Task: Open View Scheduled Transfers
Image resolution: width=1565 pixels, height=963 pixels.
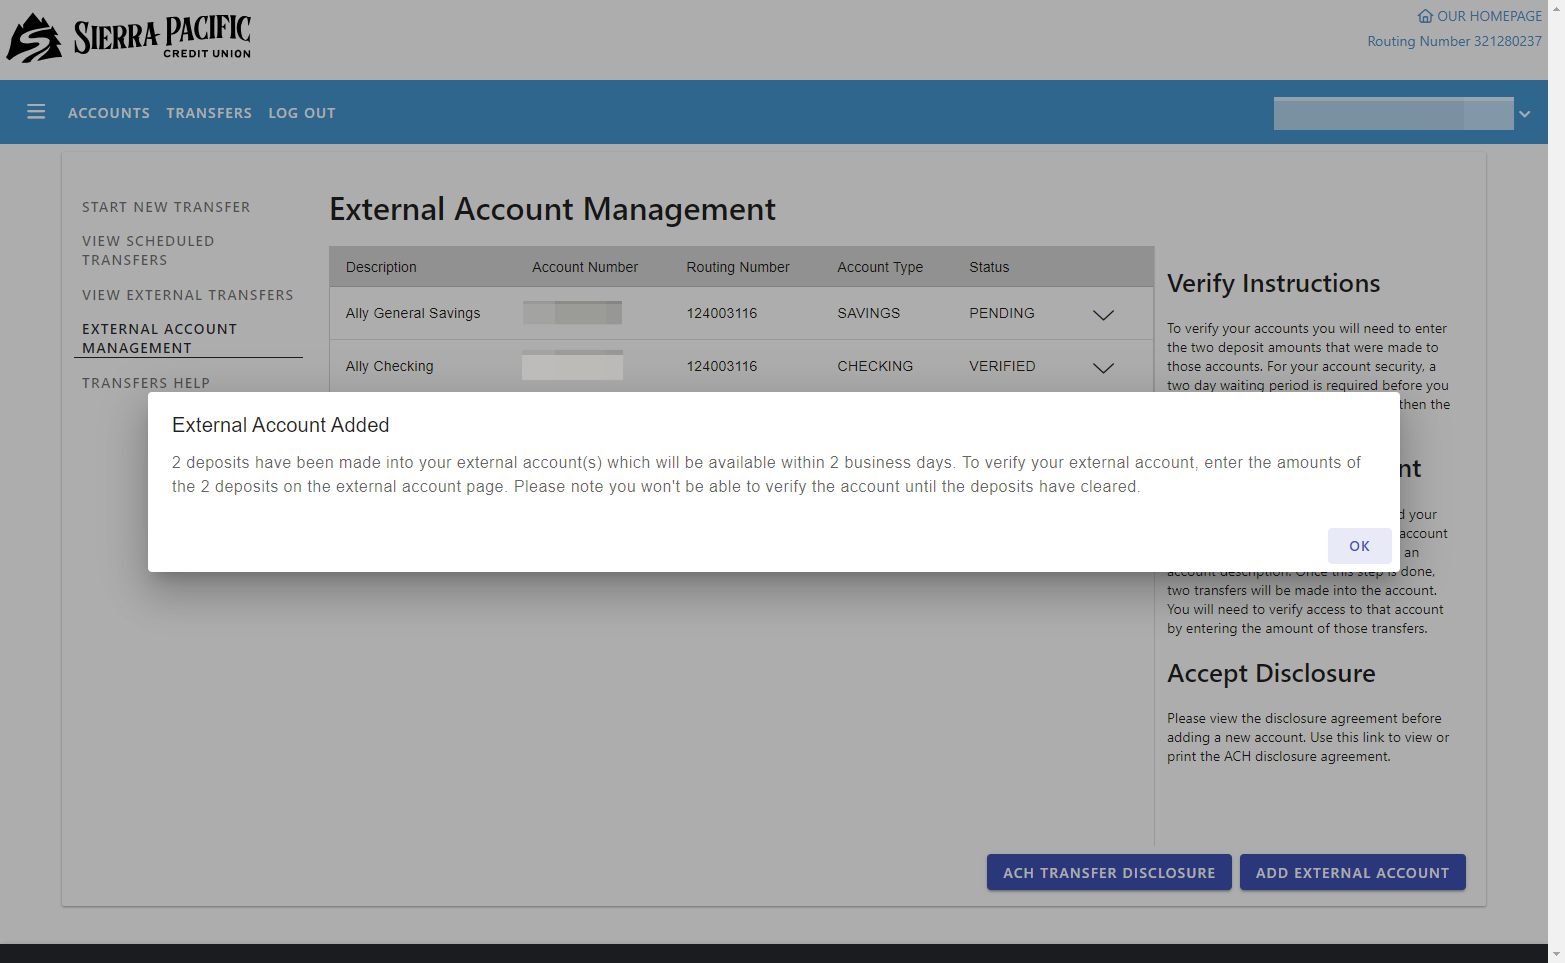Action: point(148,250)
